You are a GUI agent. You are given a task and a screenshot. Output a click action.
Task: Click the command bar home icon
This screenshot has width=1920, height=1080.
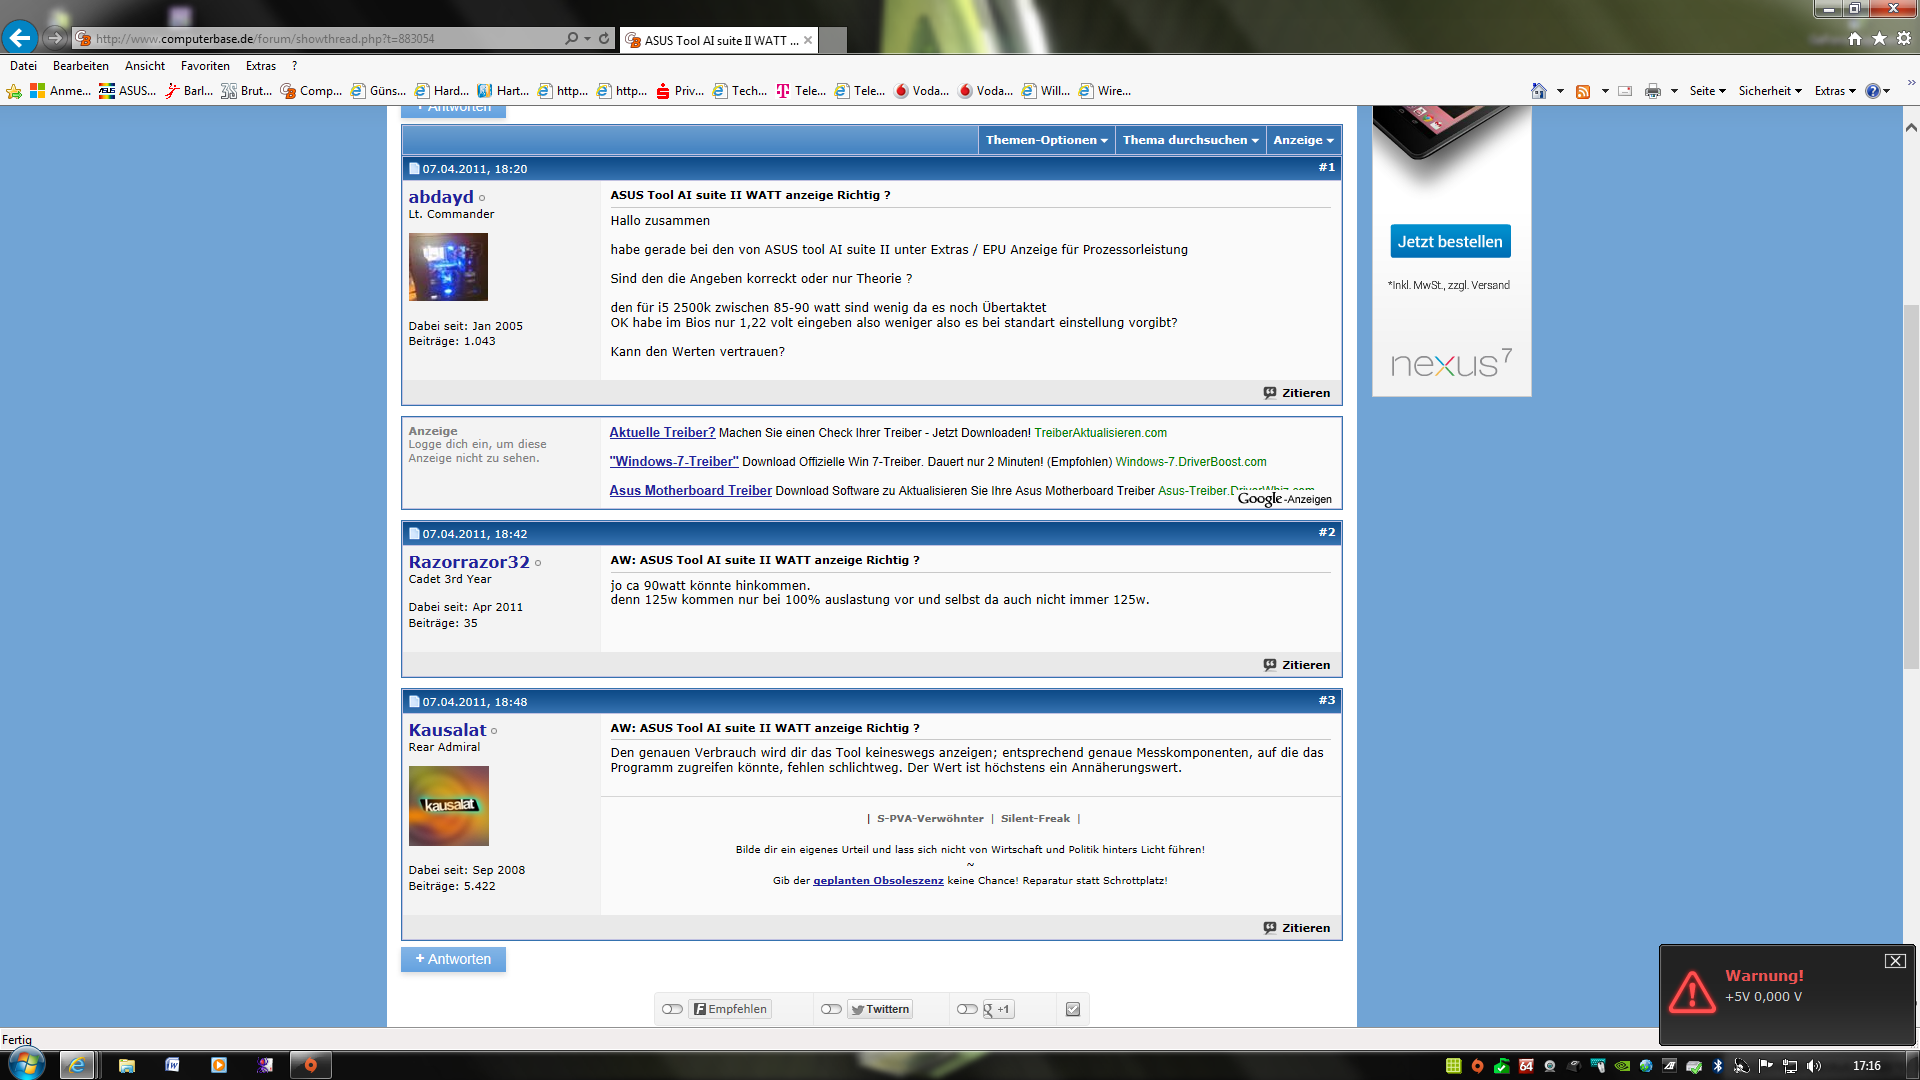1539,91
